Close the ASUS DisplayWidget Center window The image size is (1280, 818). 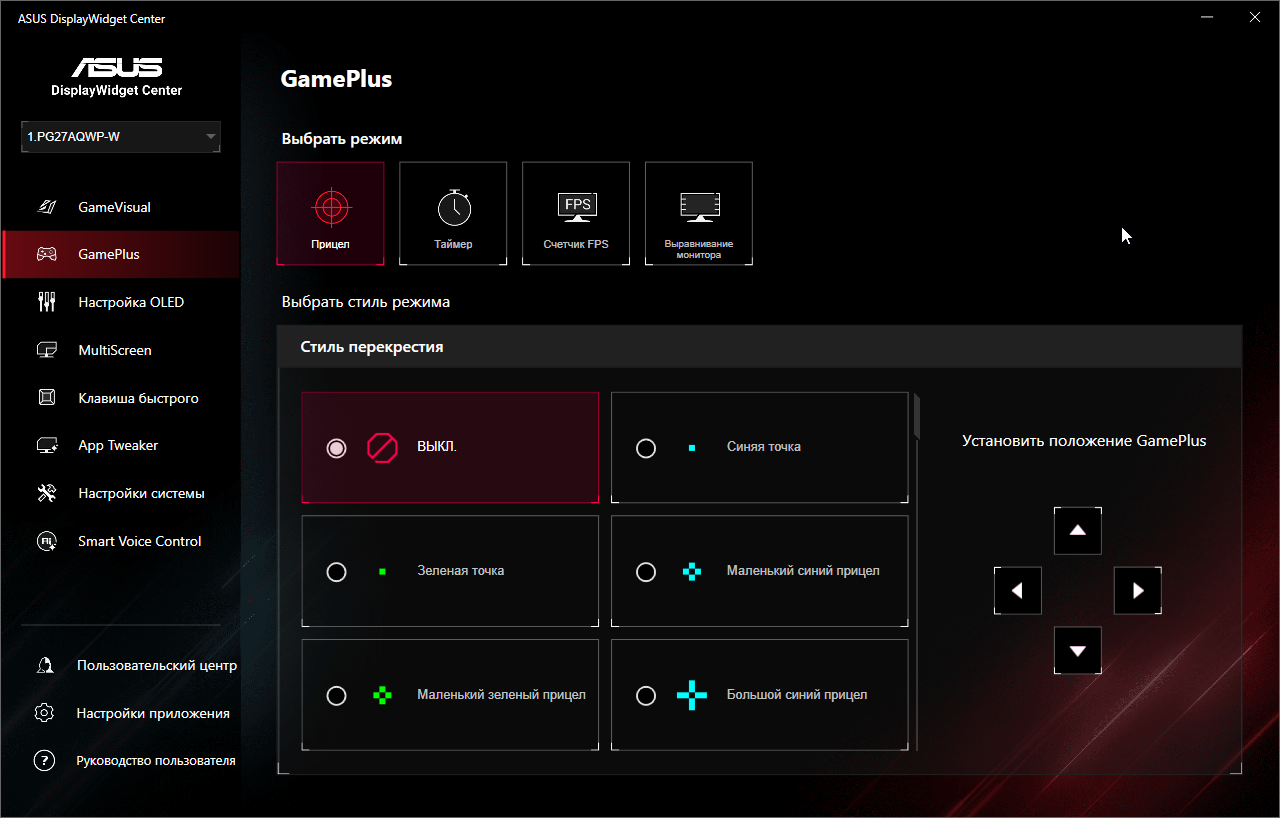[x=1255, y=17]
